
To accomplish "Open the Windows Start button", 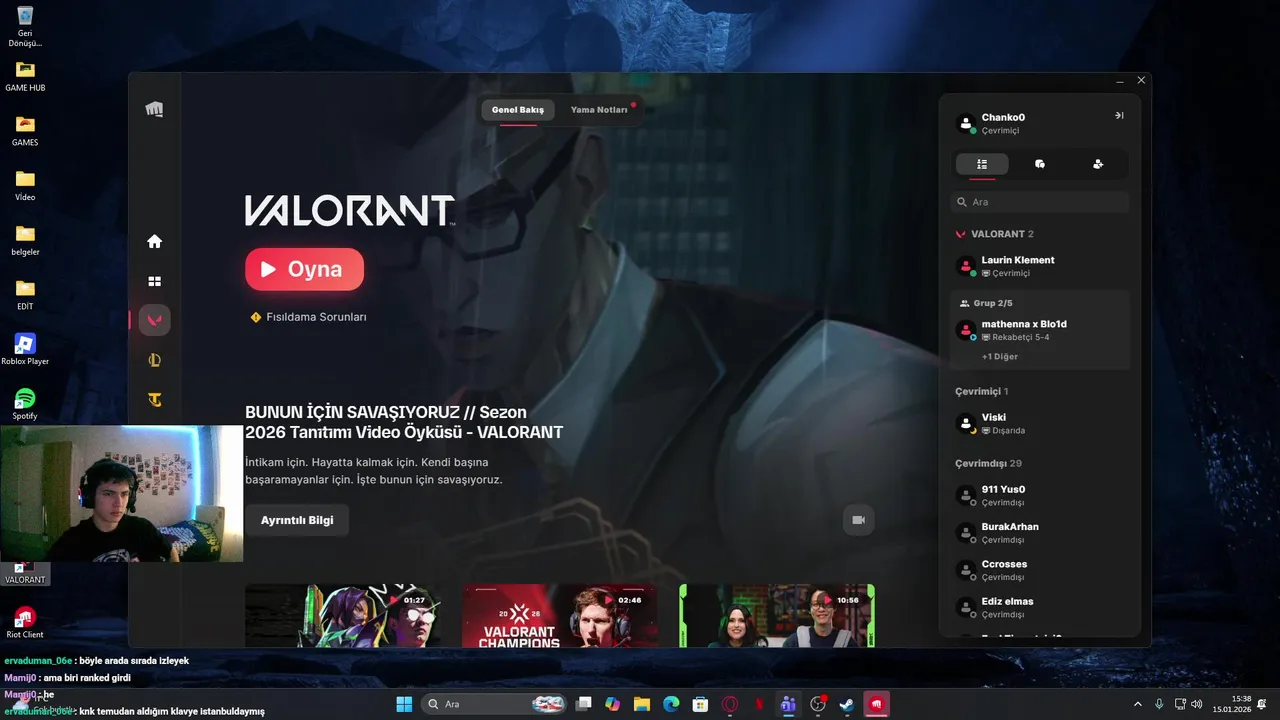I will pos(404,704).
